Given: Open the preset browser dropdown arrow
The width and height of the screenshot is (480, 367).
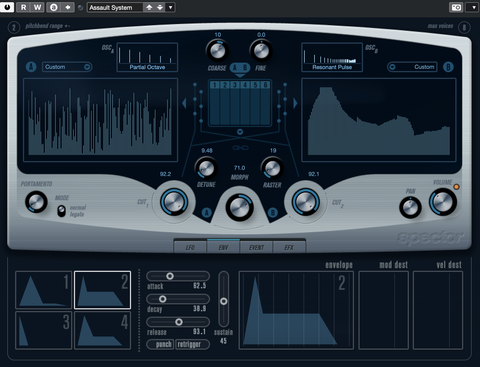Looking at the screenshot, I should 170,7.
